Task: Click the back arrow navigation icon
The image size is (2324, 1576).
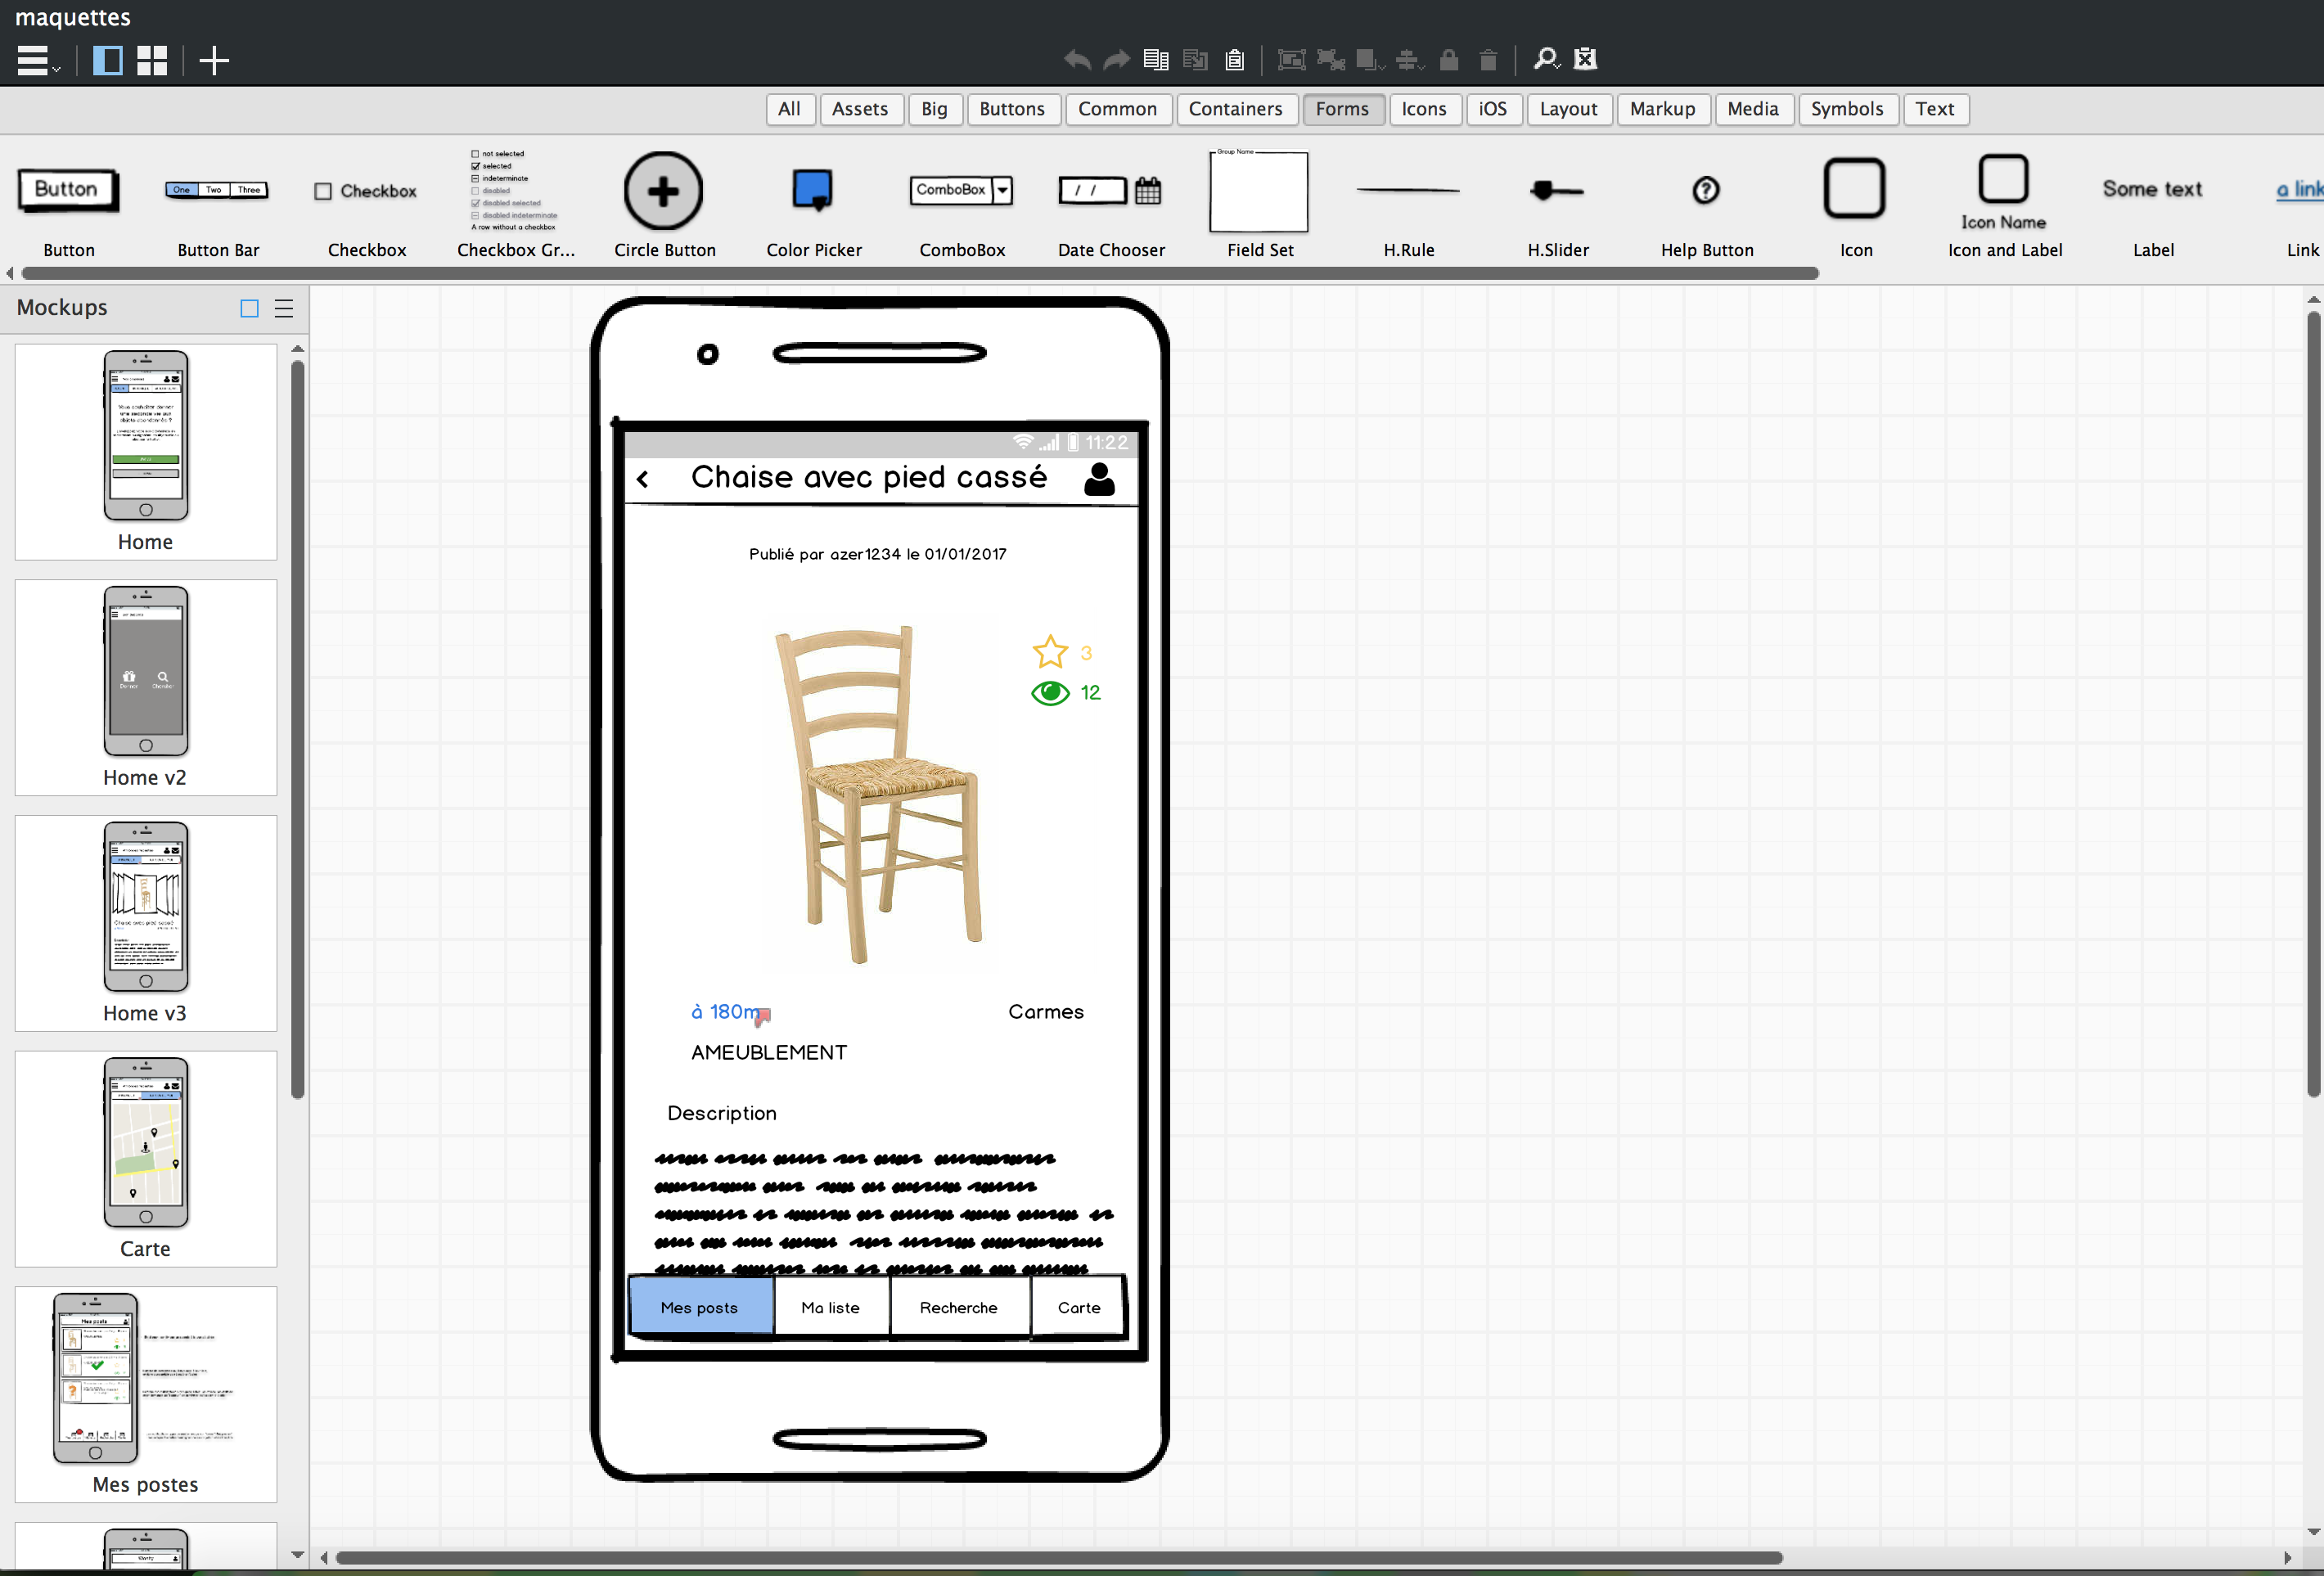Action: point(646,479)
